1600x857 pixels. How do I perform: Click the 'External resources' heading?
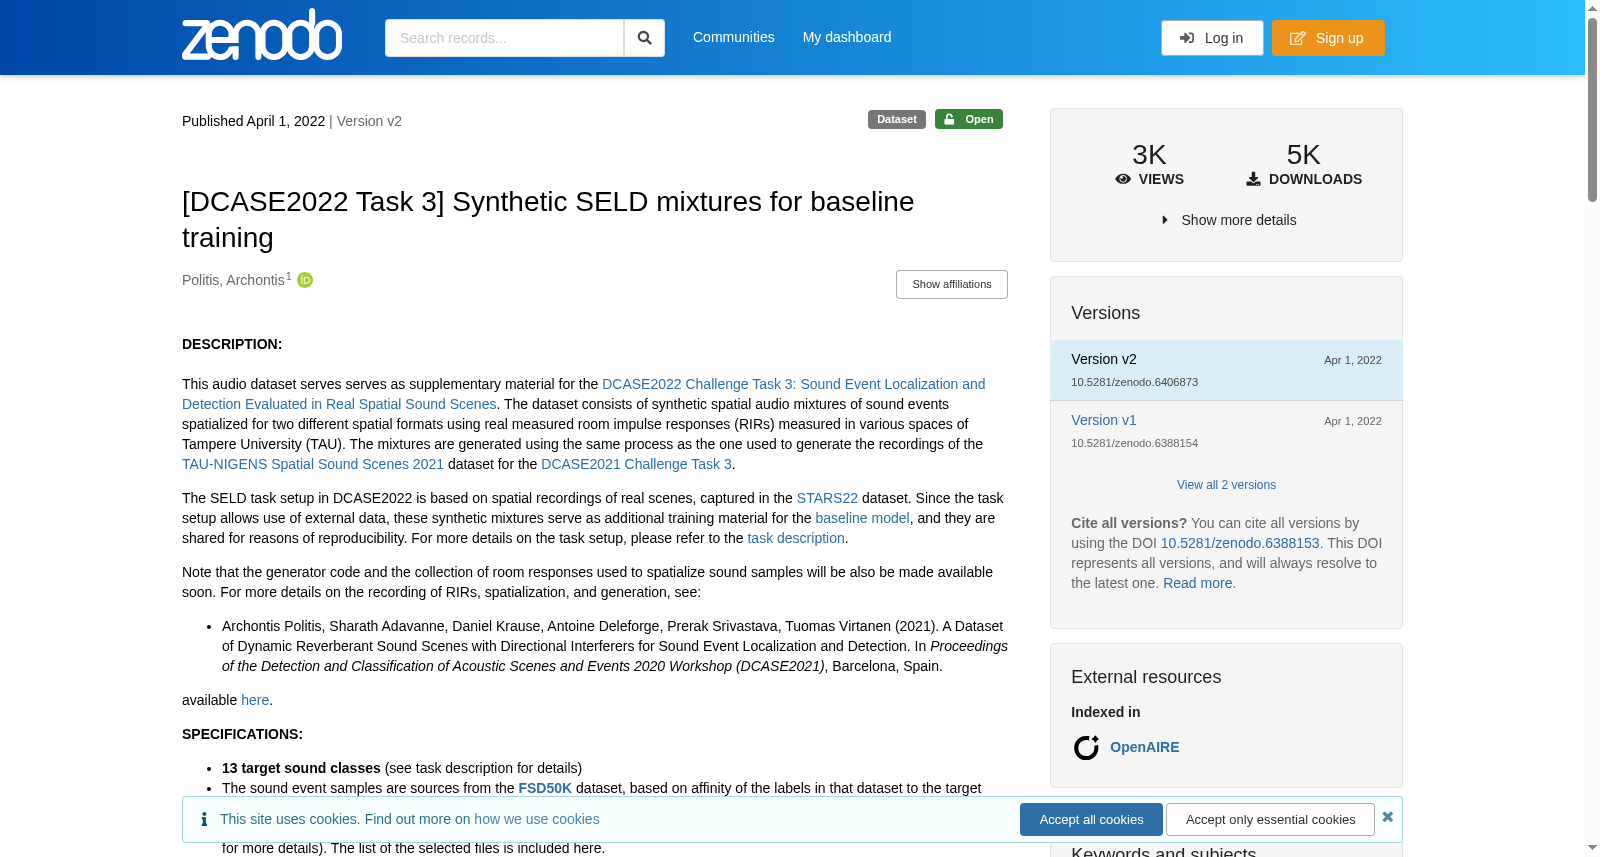pyautogui.click(x=1146, y=677)
